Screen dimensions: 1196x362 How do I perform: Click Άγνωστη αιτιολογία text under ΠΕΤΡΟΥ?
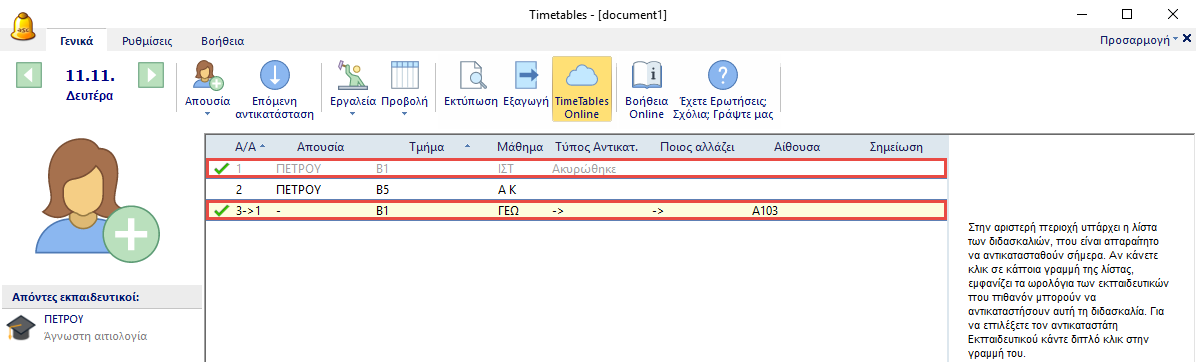click(96, 335)
